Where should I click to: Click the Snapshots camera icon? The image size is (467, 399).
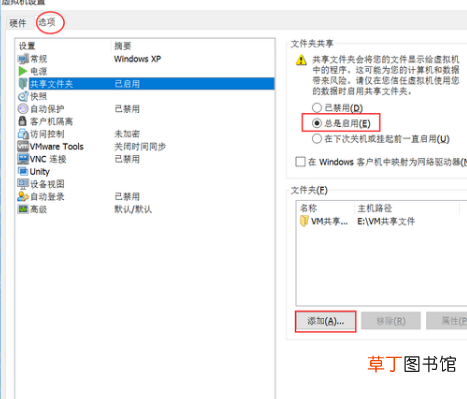tap(23, 96)
